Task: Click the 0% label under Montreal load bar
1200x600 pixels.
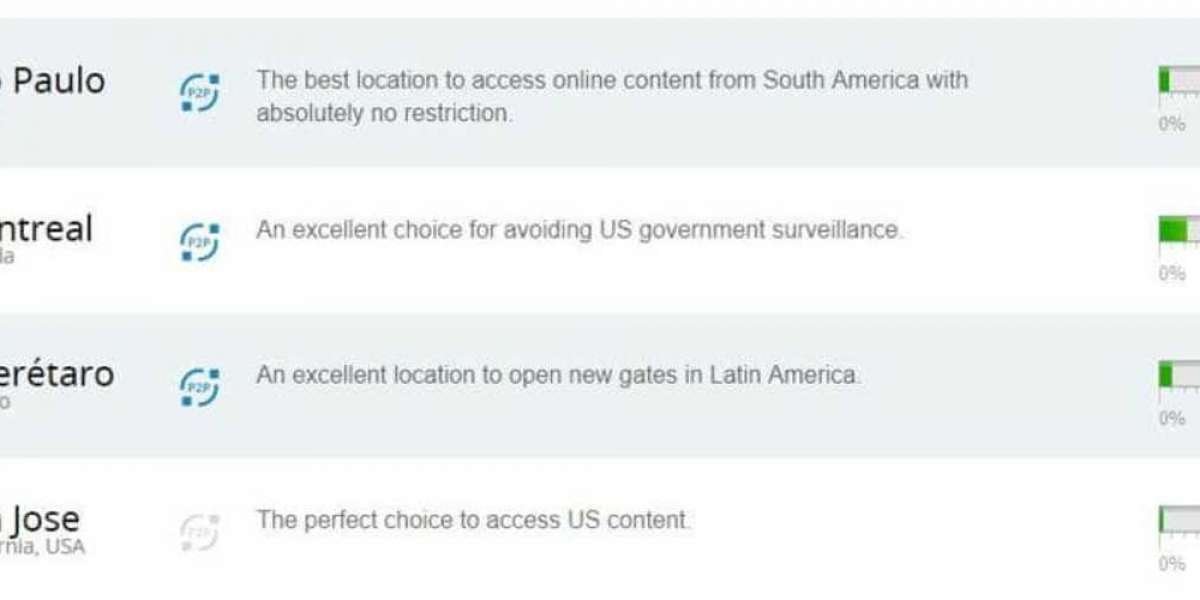Action: pyautogui.click(x=1172, y=274)
